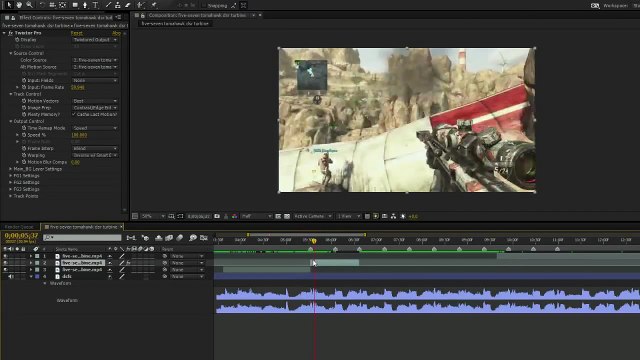
Task: Select the Composition viewer panel tab
Action: (x=197, y=16)
